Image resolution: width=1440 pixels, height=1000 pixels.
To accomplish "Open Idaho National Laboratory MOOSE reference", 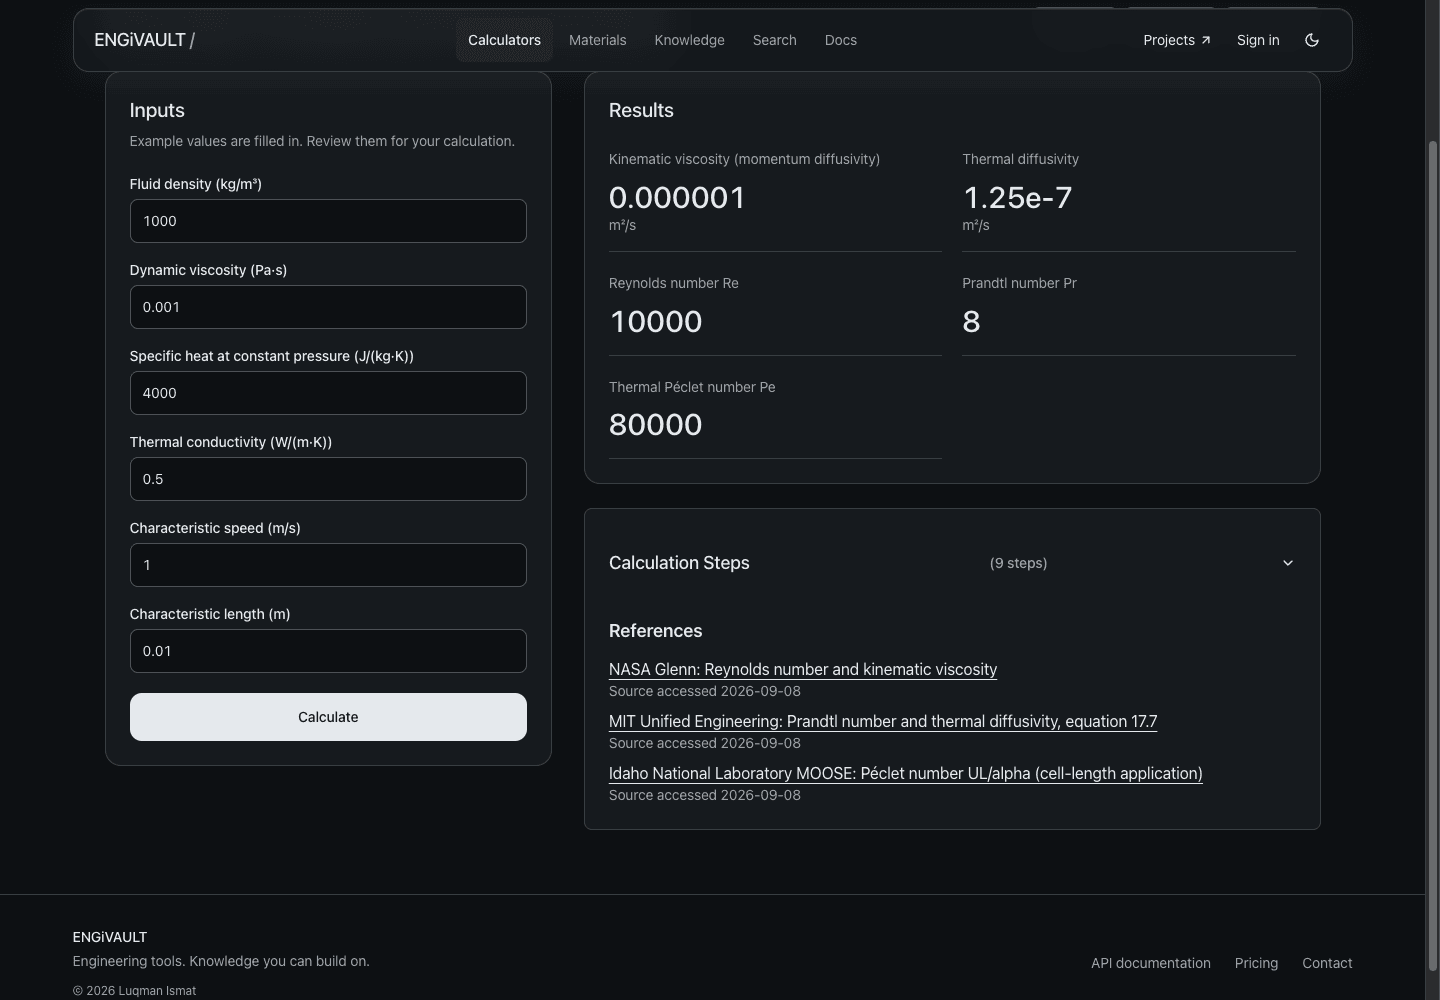I will point(906,773).
